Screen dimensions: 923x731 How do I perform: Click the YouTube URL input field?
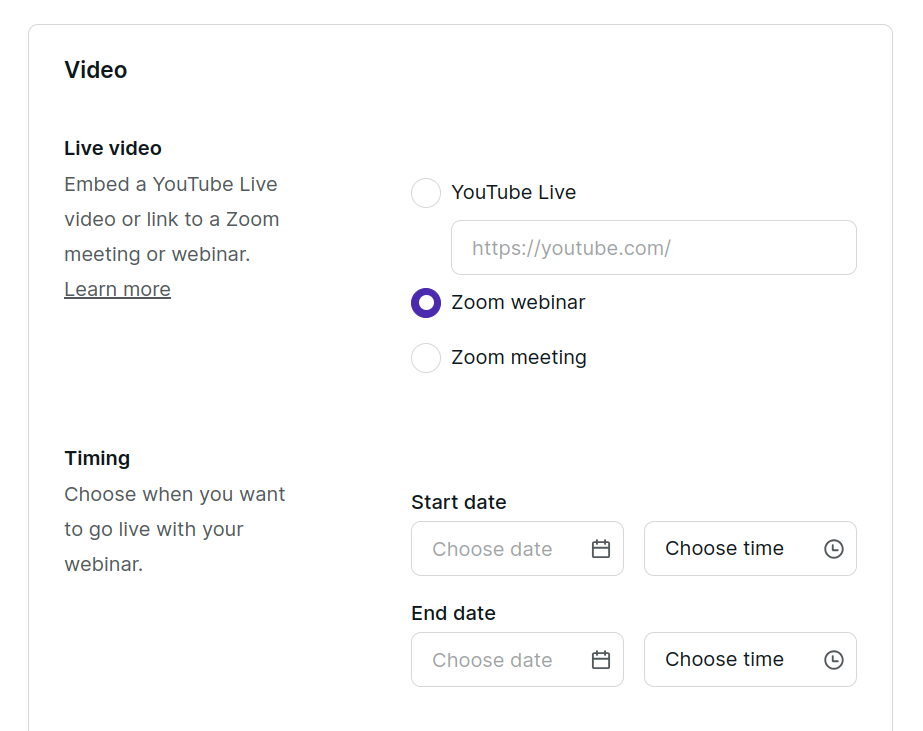(653, 248)
